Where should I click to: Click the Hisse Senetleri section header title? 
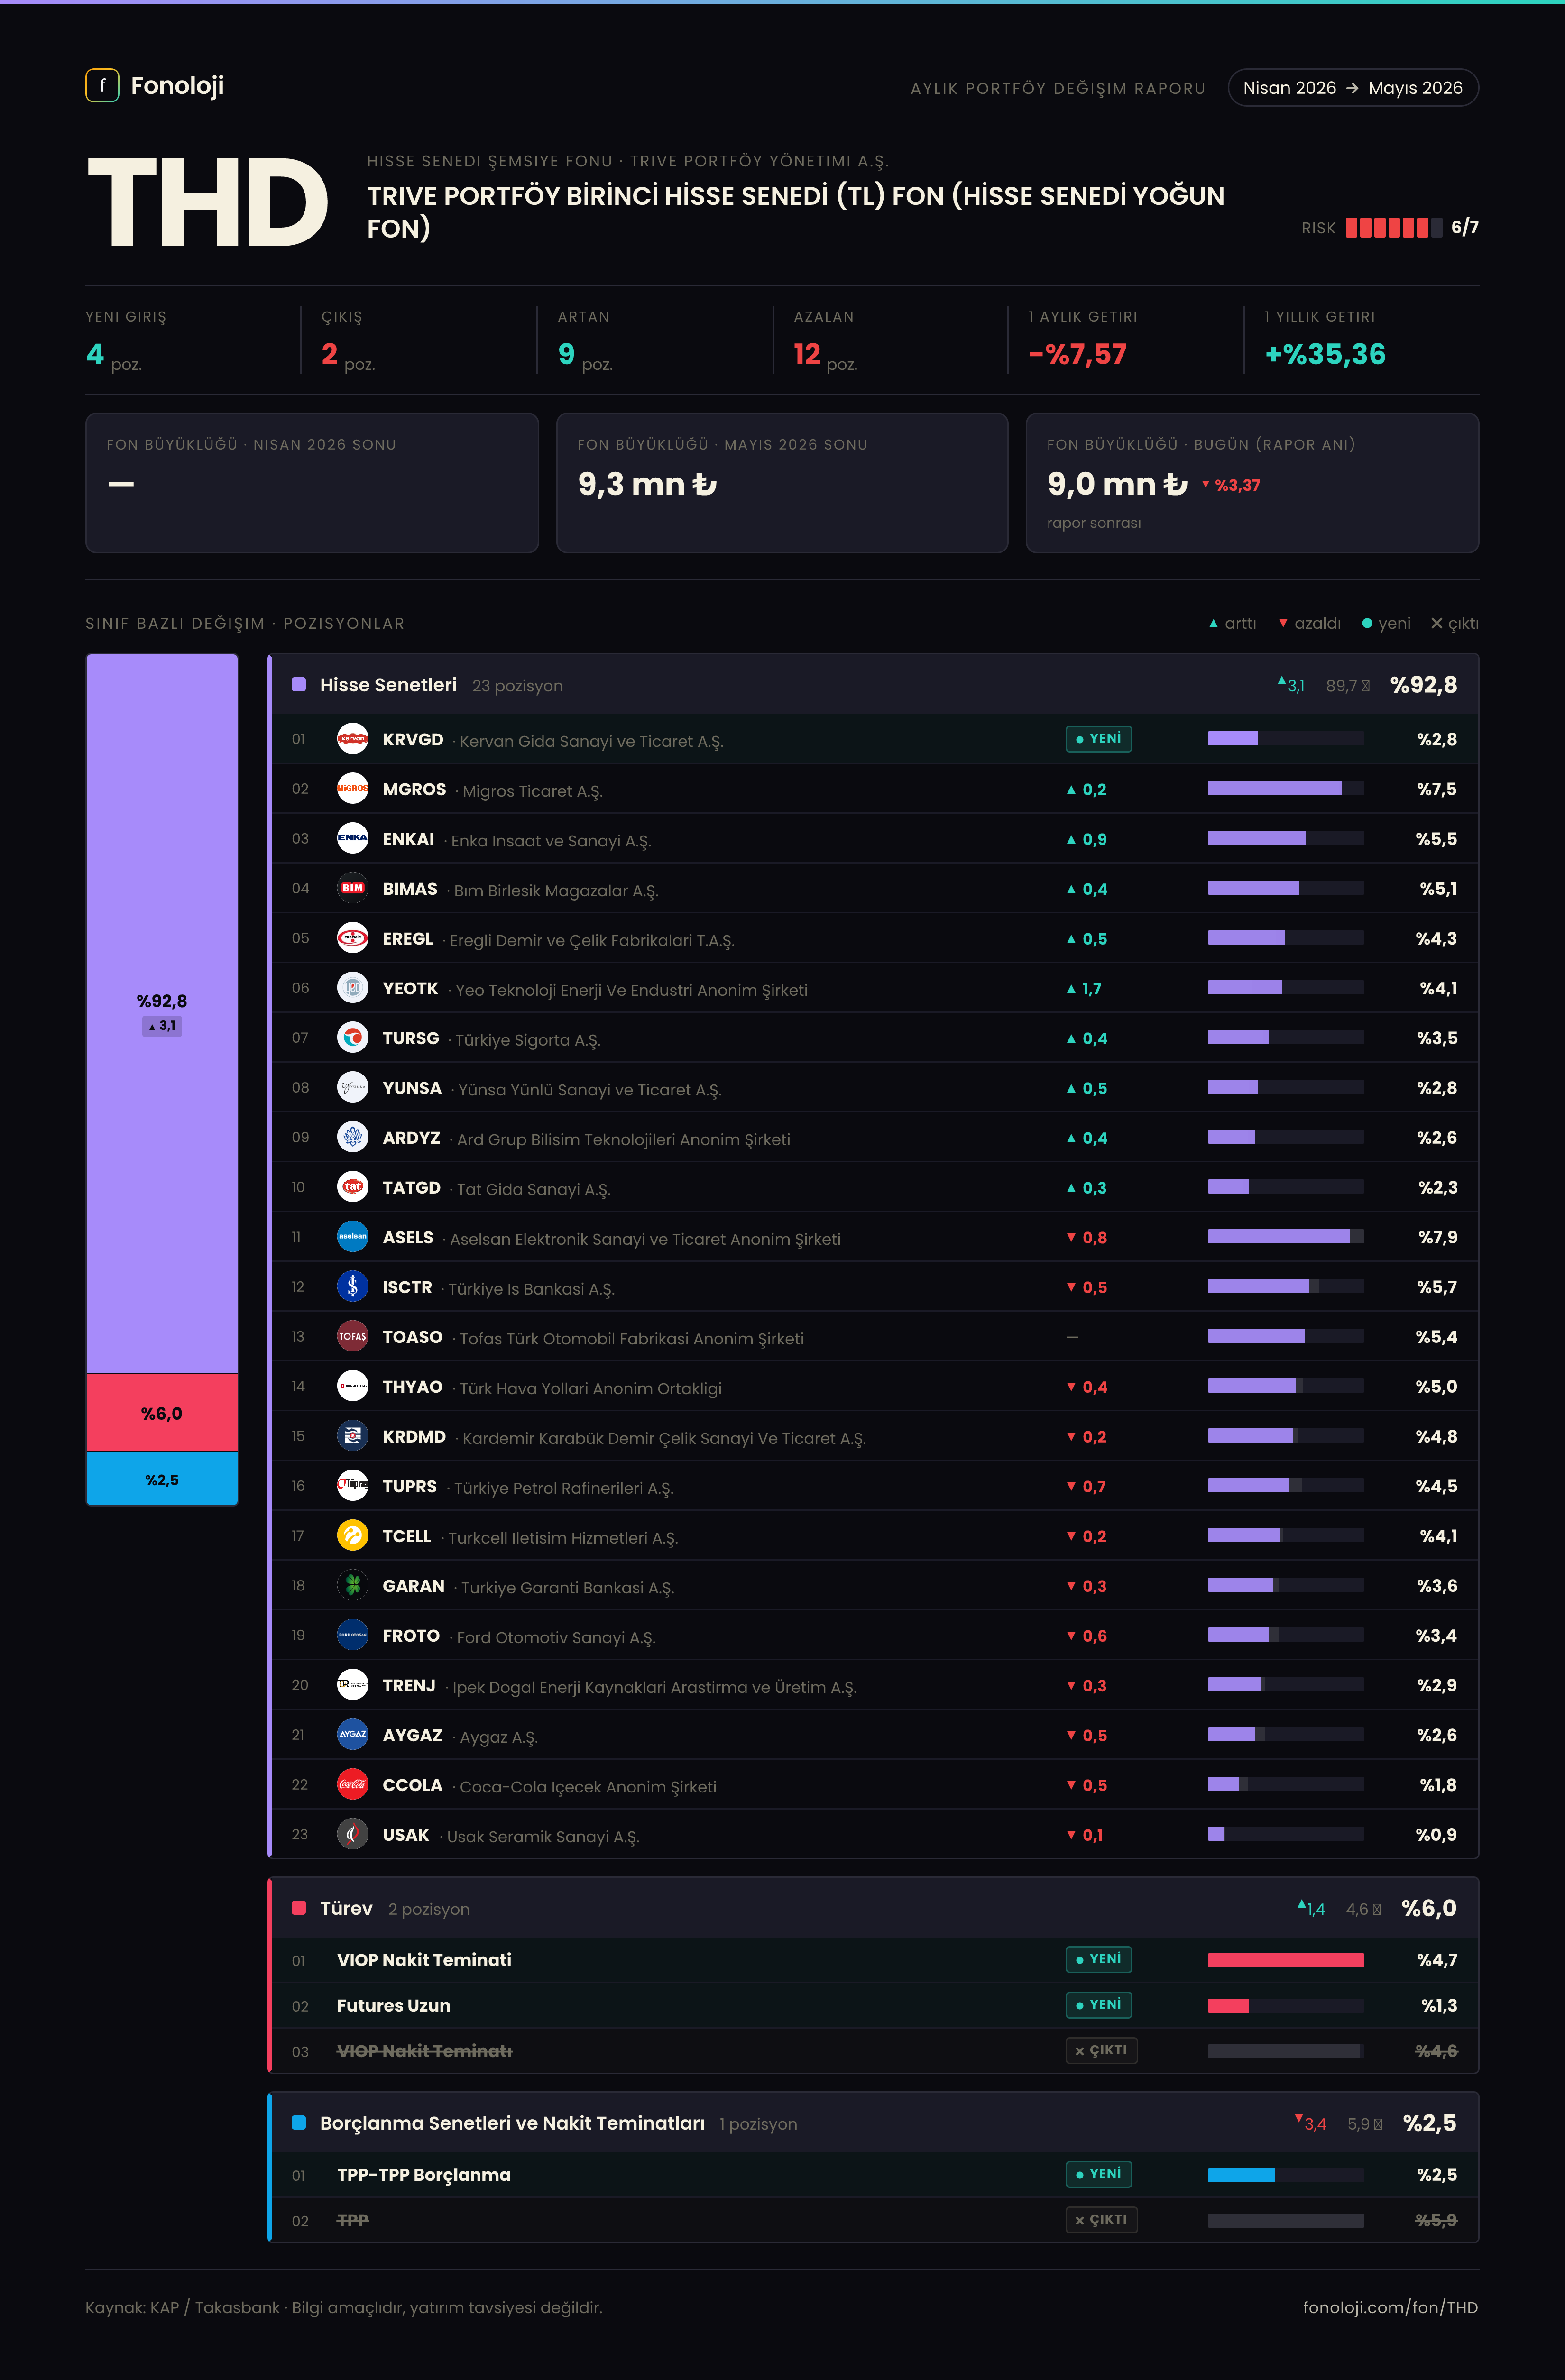click(x=388, y=685)
